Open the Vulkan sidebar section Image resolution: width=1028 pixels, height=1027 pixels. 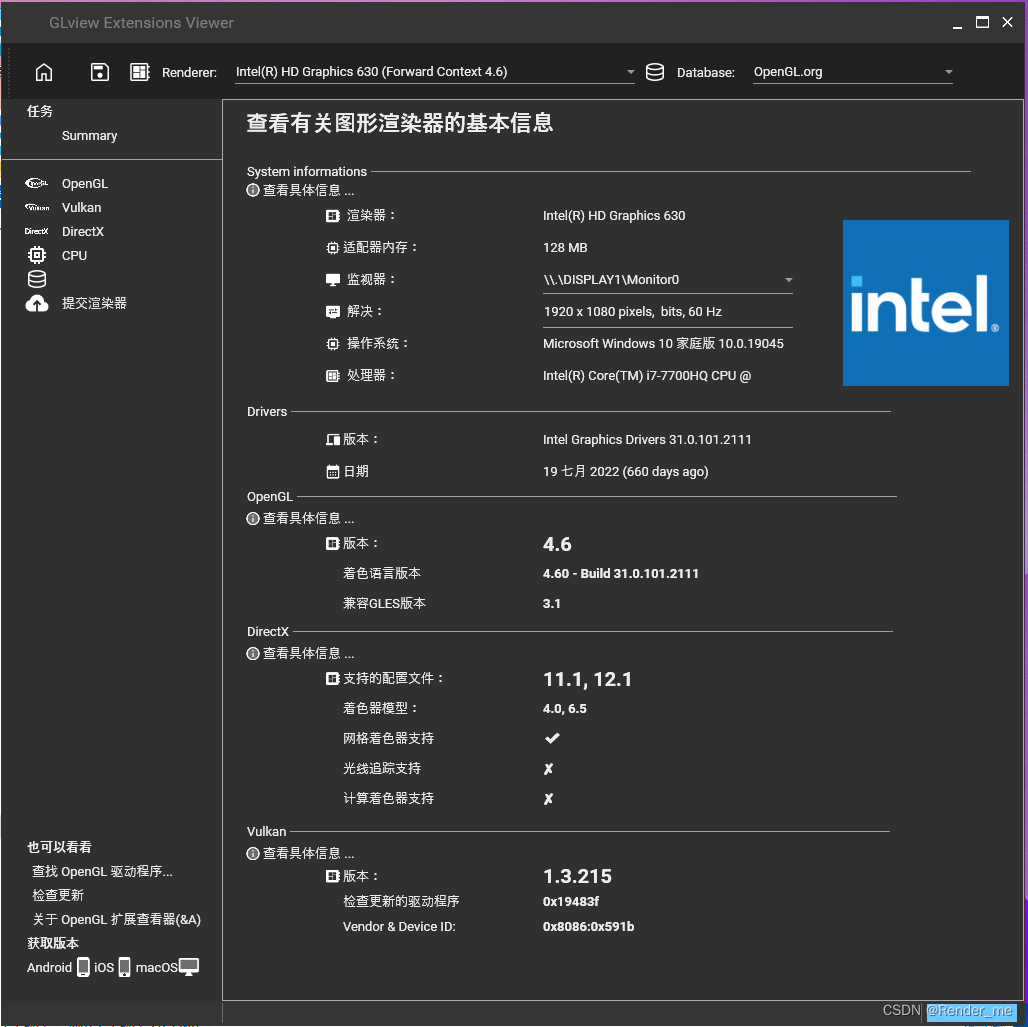tap(81, 207)
